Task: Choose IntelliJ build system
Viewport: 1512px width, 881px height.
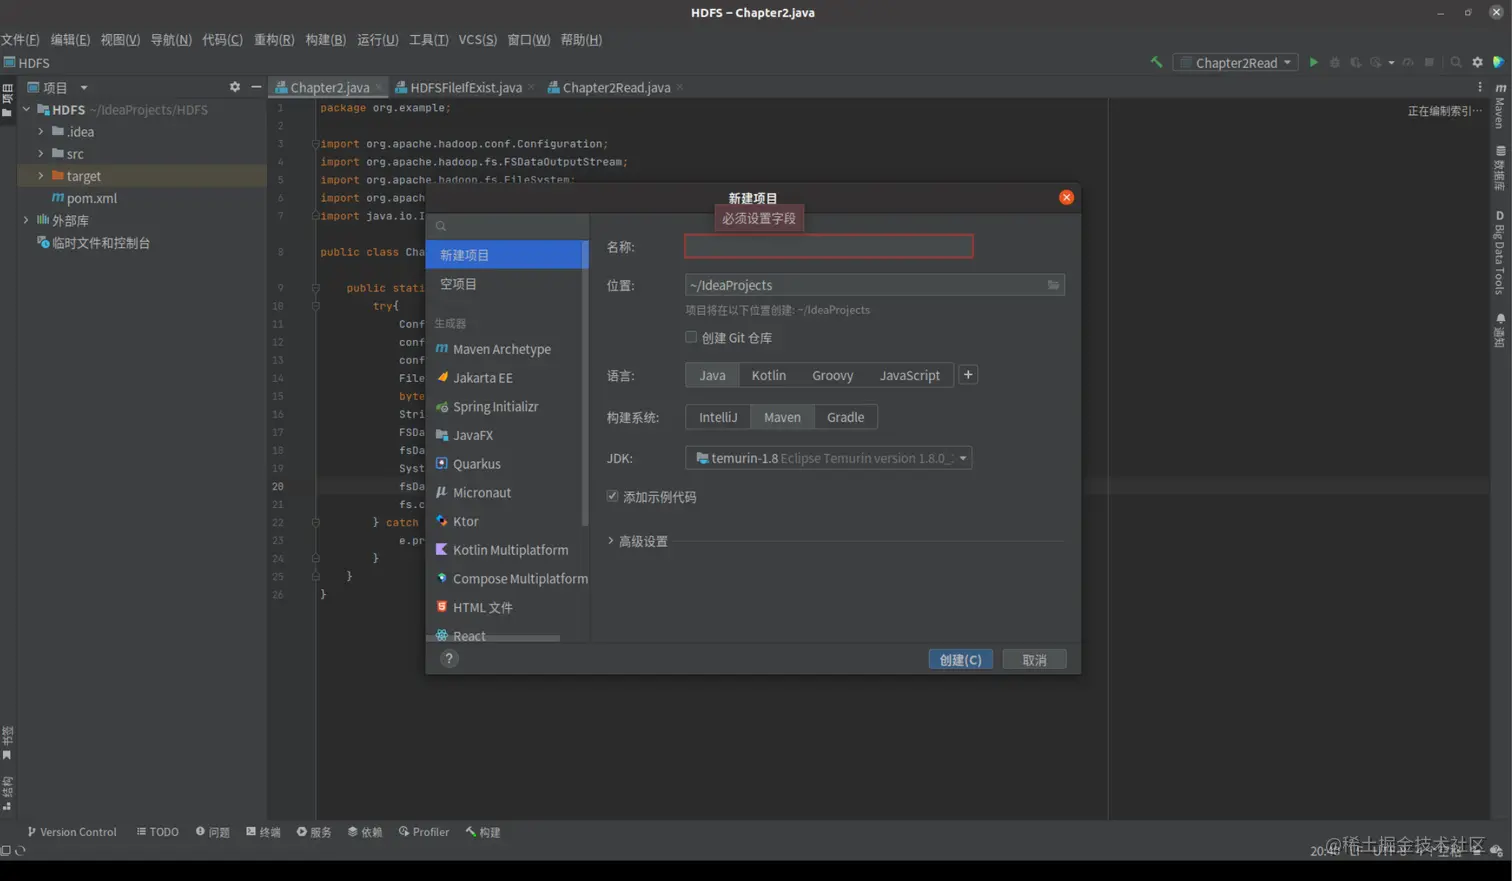Action: coord(718,417)
